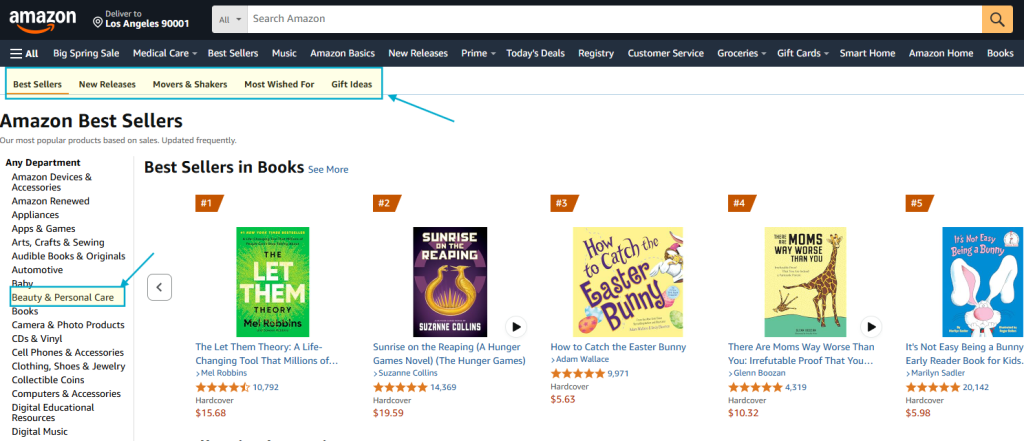Click star rating of Easter Bunny book
The image size is (1024, 441).
tap(577, 373)
